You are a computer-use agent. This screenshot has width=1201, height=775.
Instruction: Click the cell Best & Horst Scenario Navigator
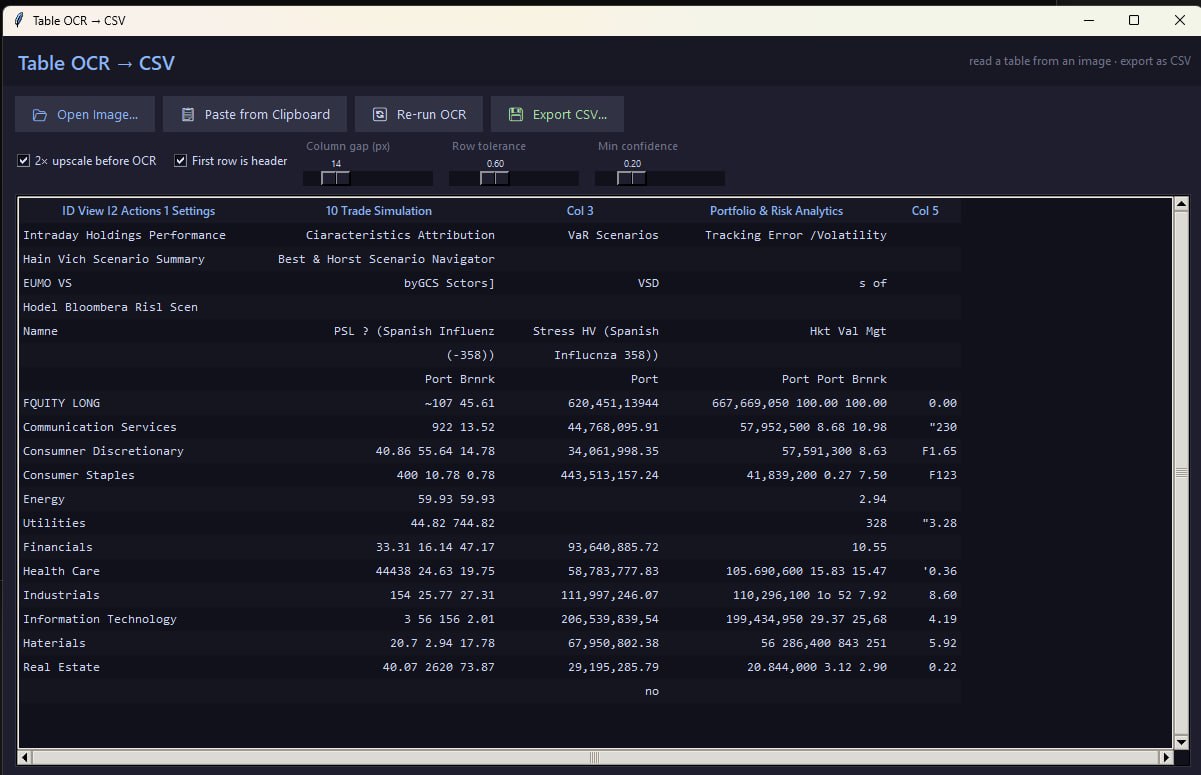tap(386, 259)
